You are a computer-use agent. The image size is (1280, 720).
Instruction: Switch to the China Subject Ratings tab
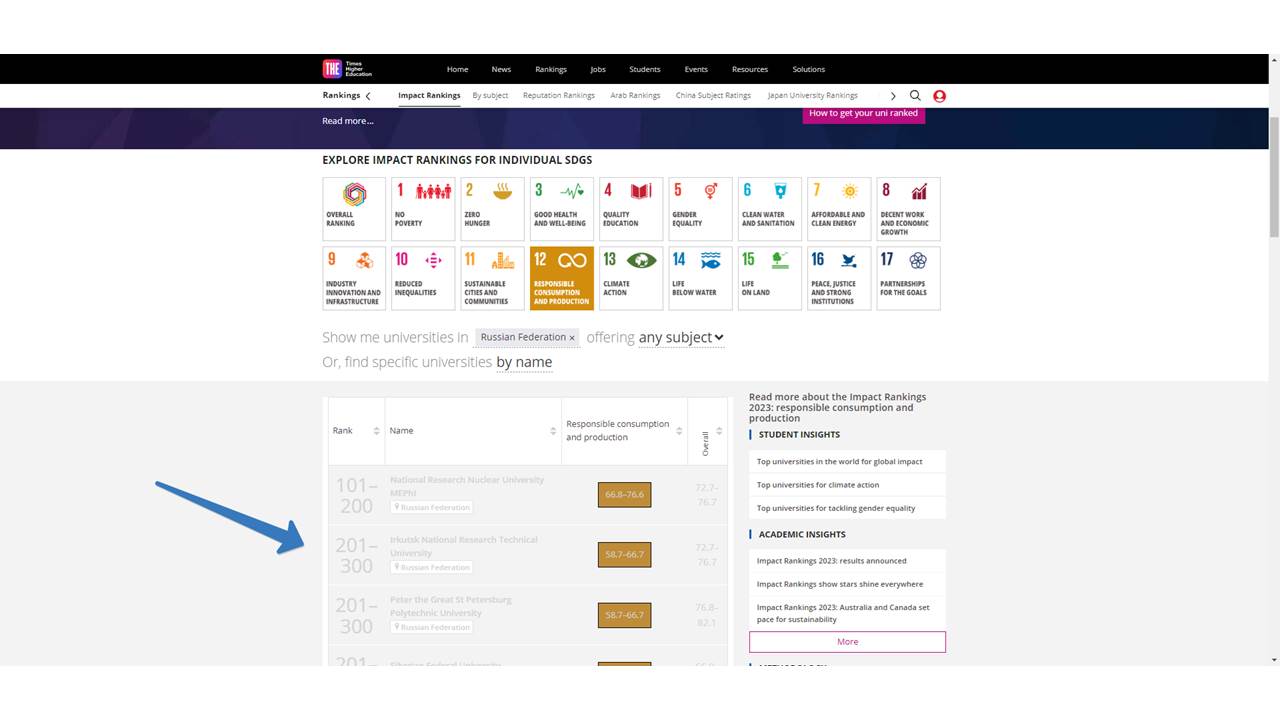(713, 96)
